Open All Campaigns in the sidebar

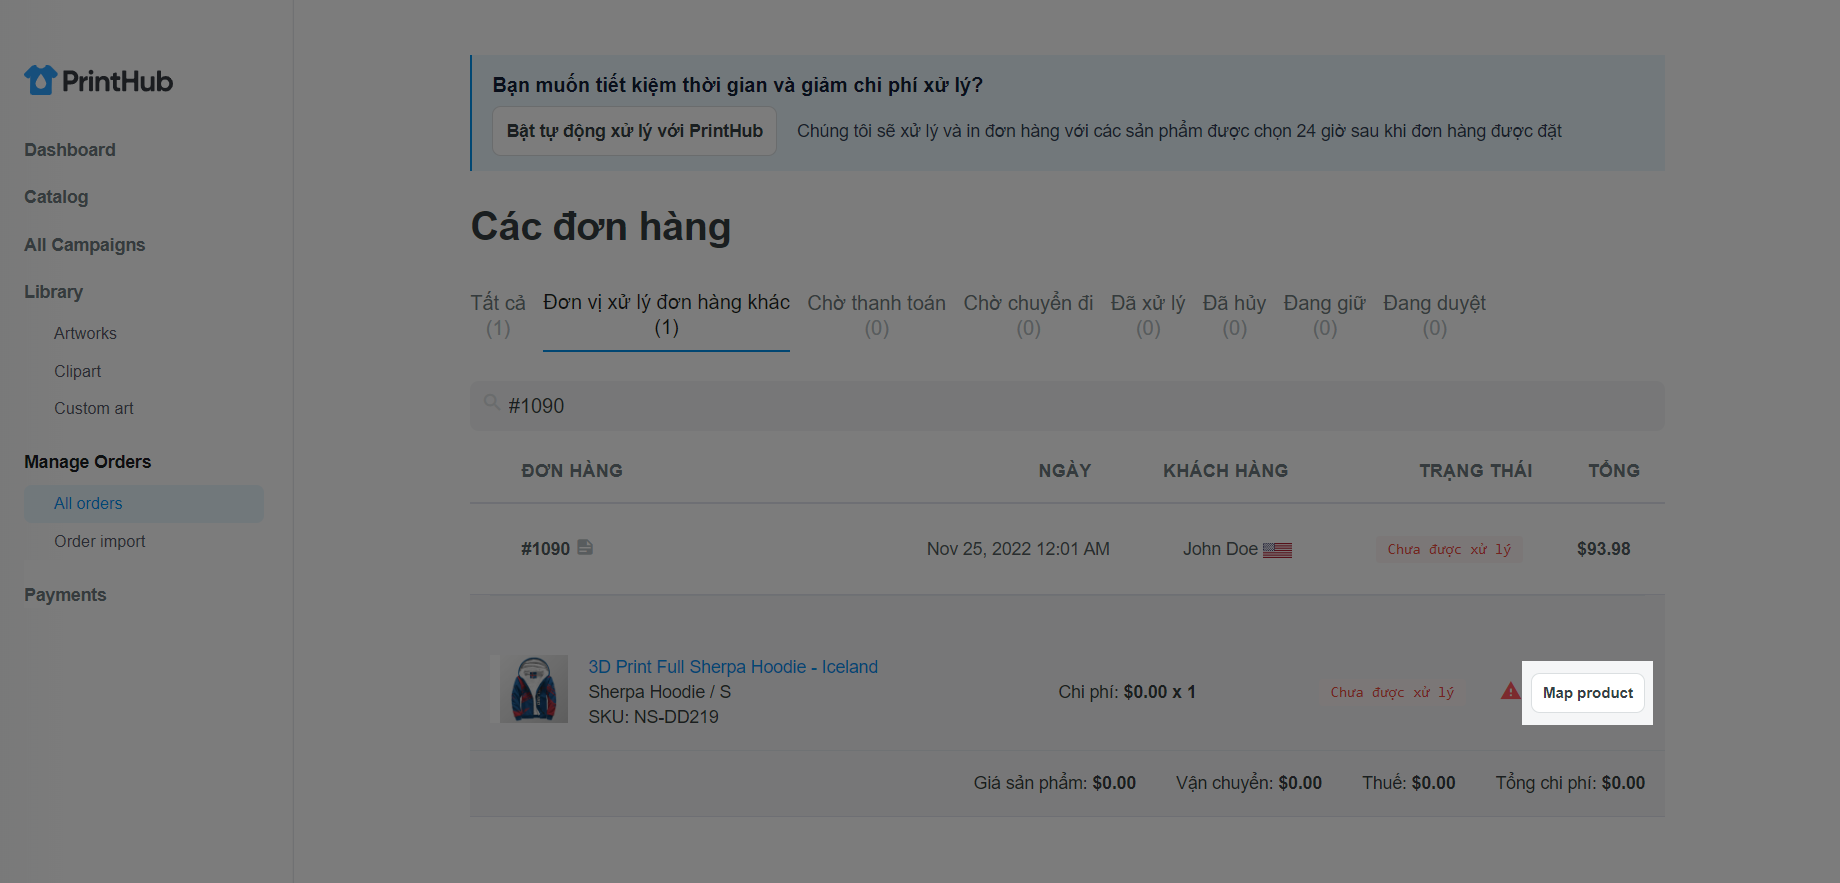pyautogui.click(x=85, y=245)
